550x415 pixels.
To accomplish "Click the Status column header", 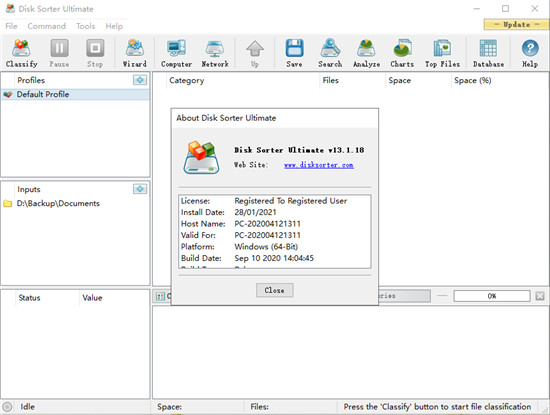I will (29, 298).
